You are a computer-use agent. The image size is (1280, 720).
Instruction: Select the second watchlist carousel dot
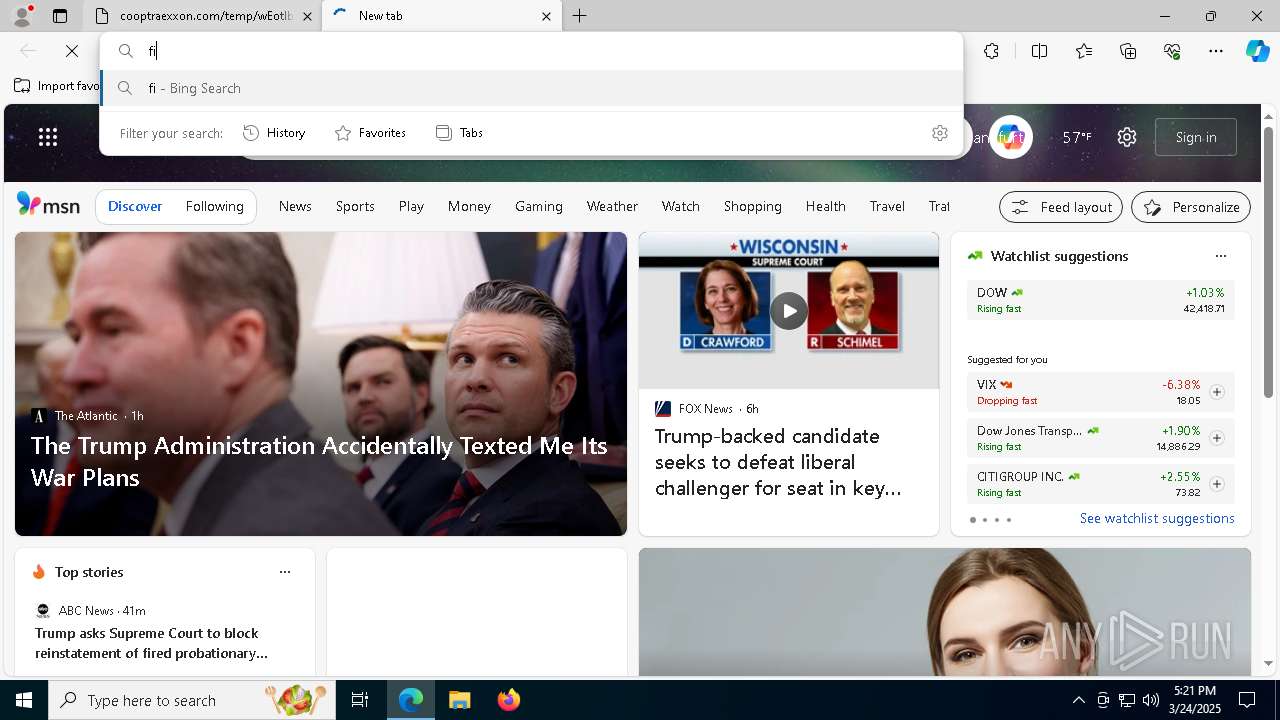[x=985, y=520]
